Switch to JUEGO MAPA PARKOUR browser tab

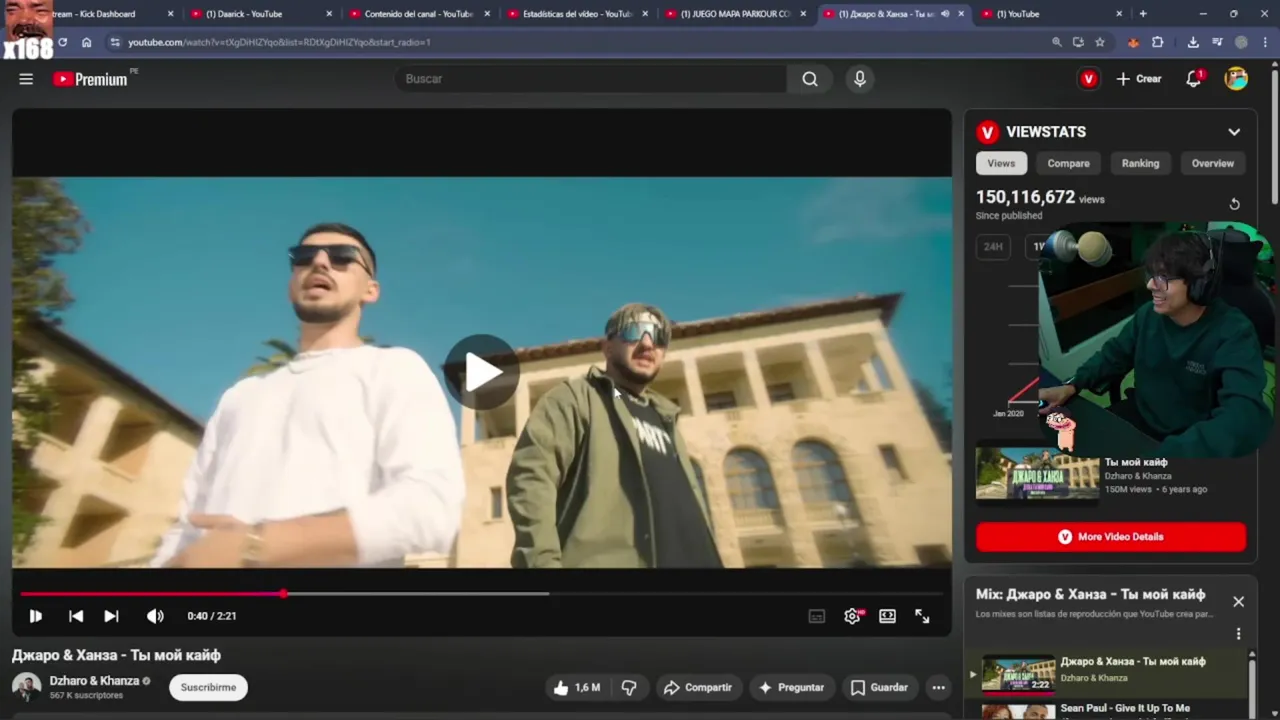[x=736, y=14]
